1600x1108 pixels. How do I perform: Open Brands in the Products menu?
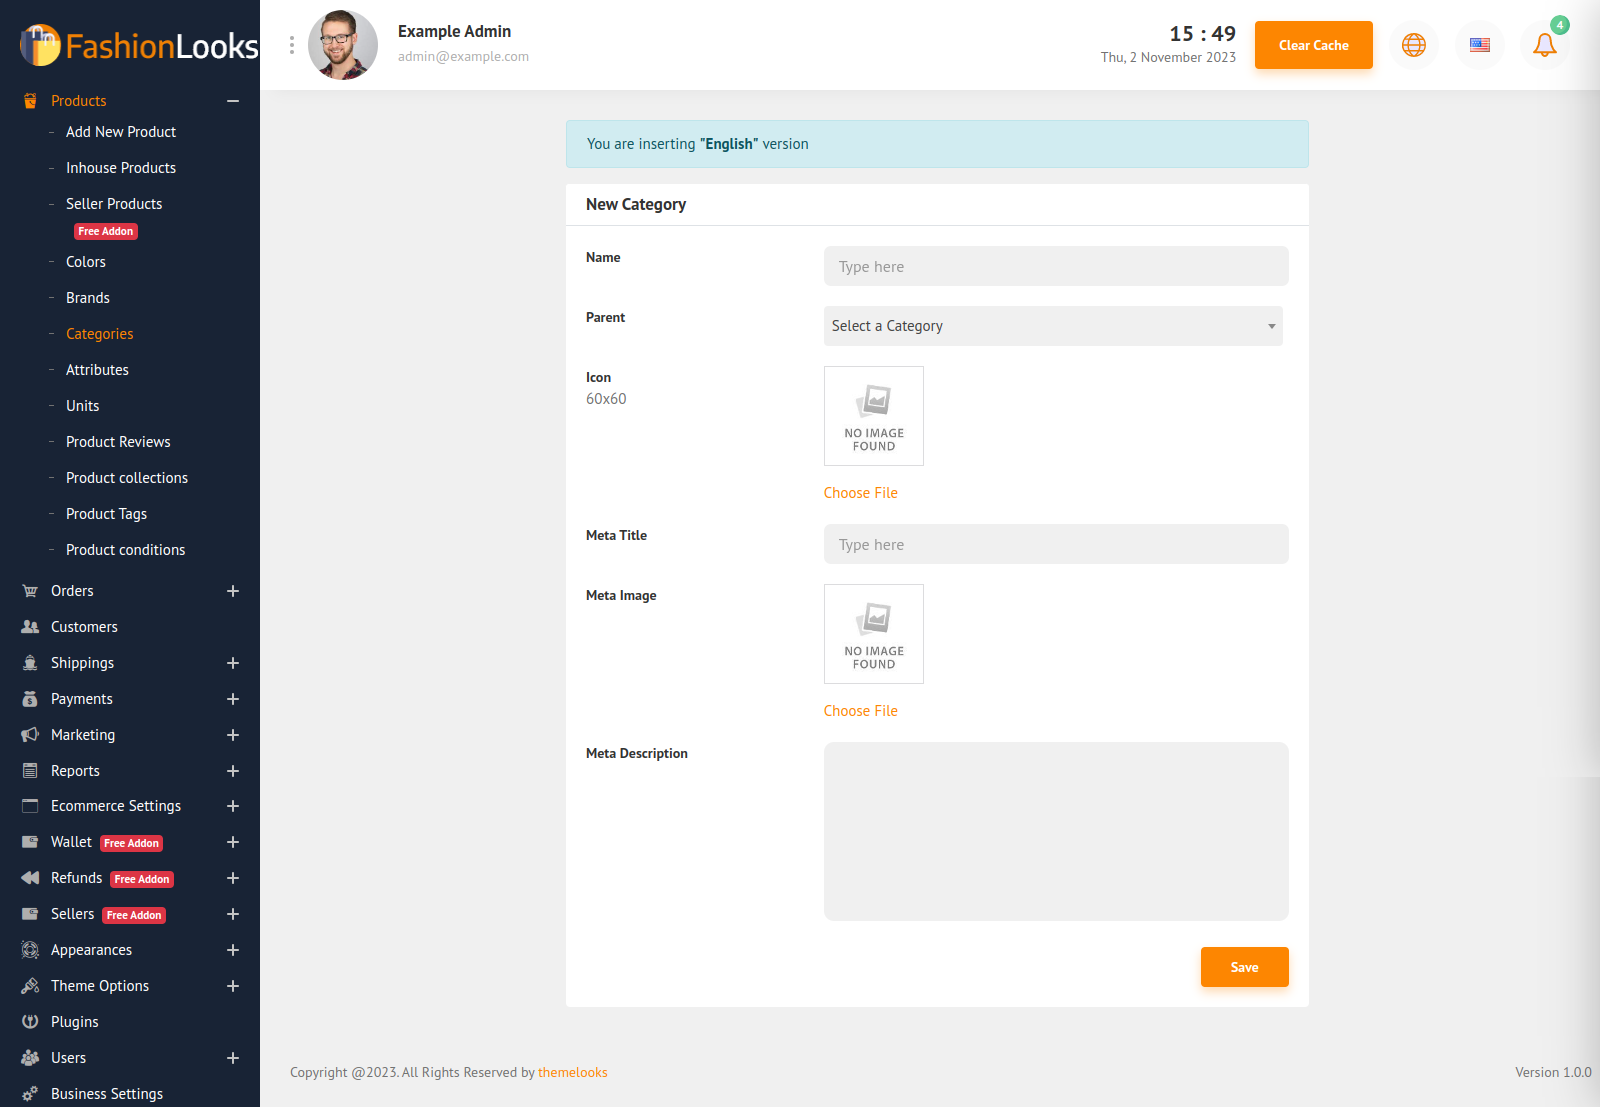(88, 298)
